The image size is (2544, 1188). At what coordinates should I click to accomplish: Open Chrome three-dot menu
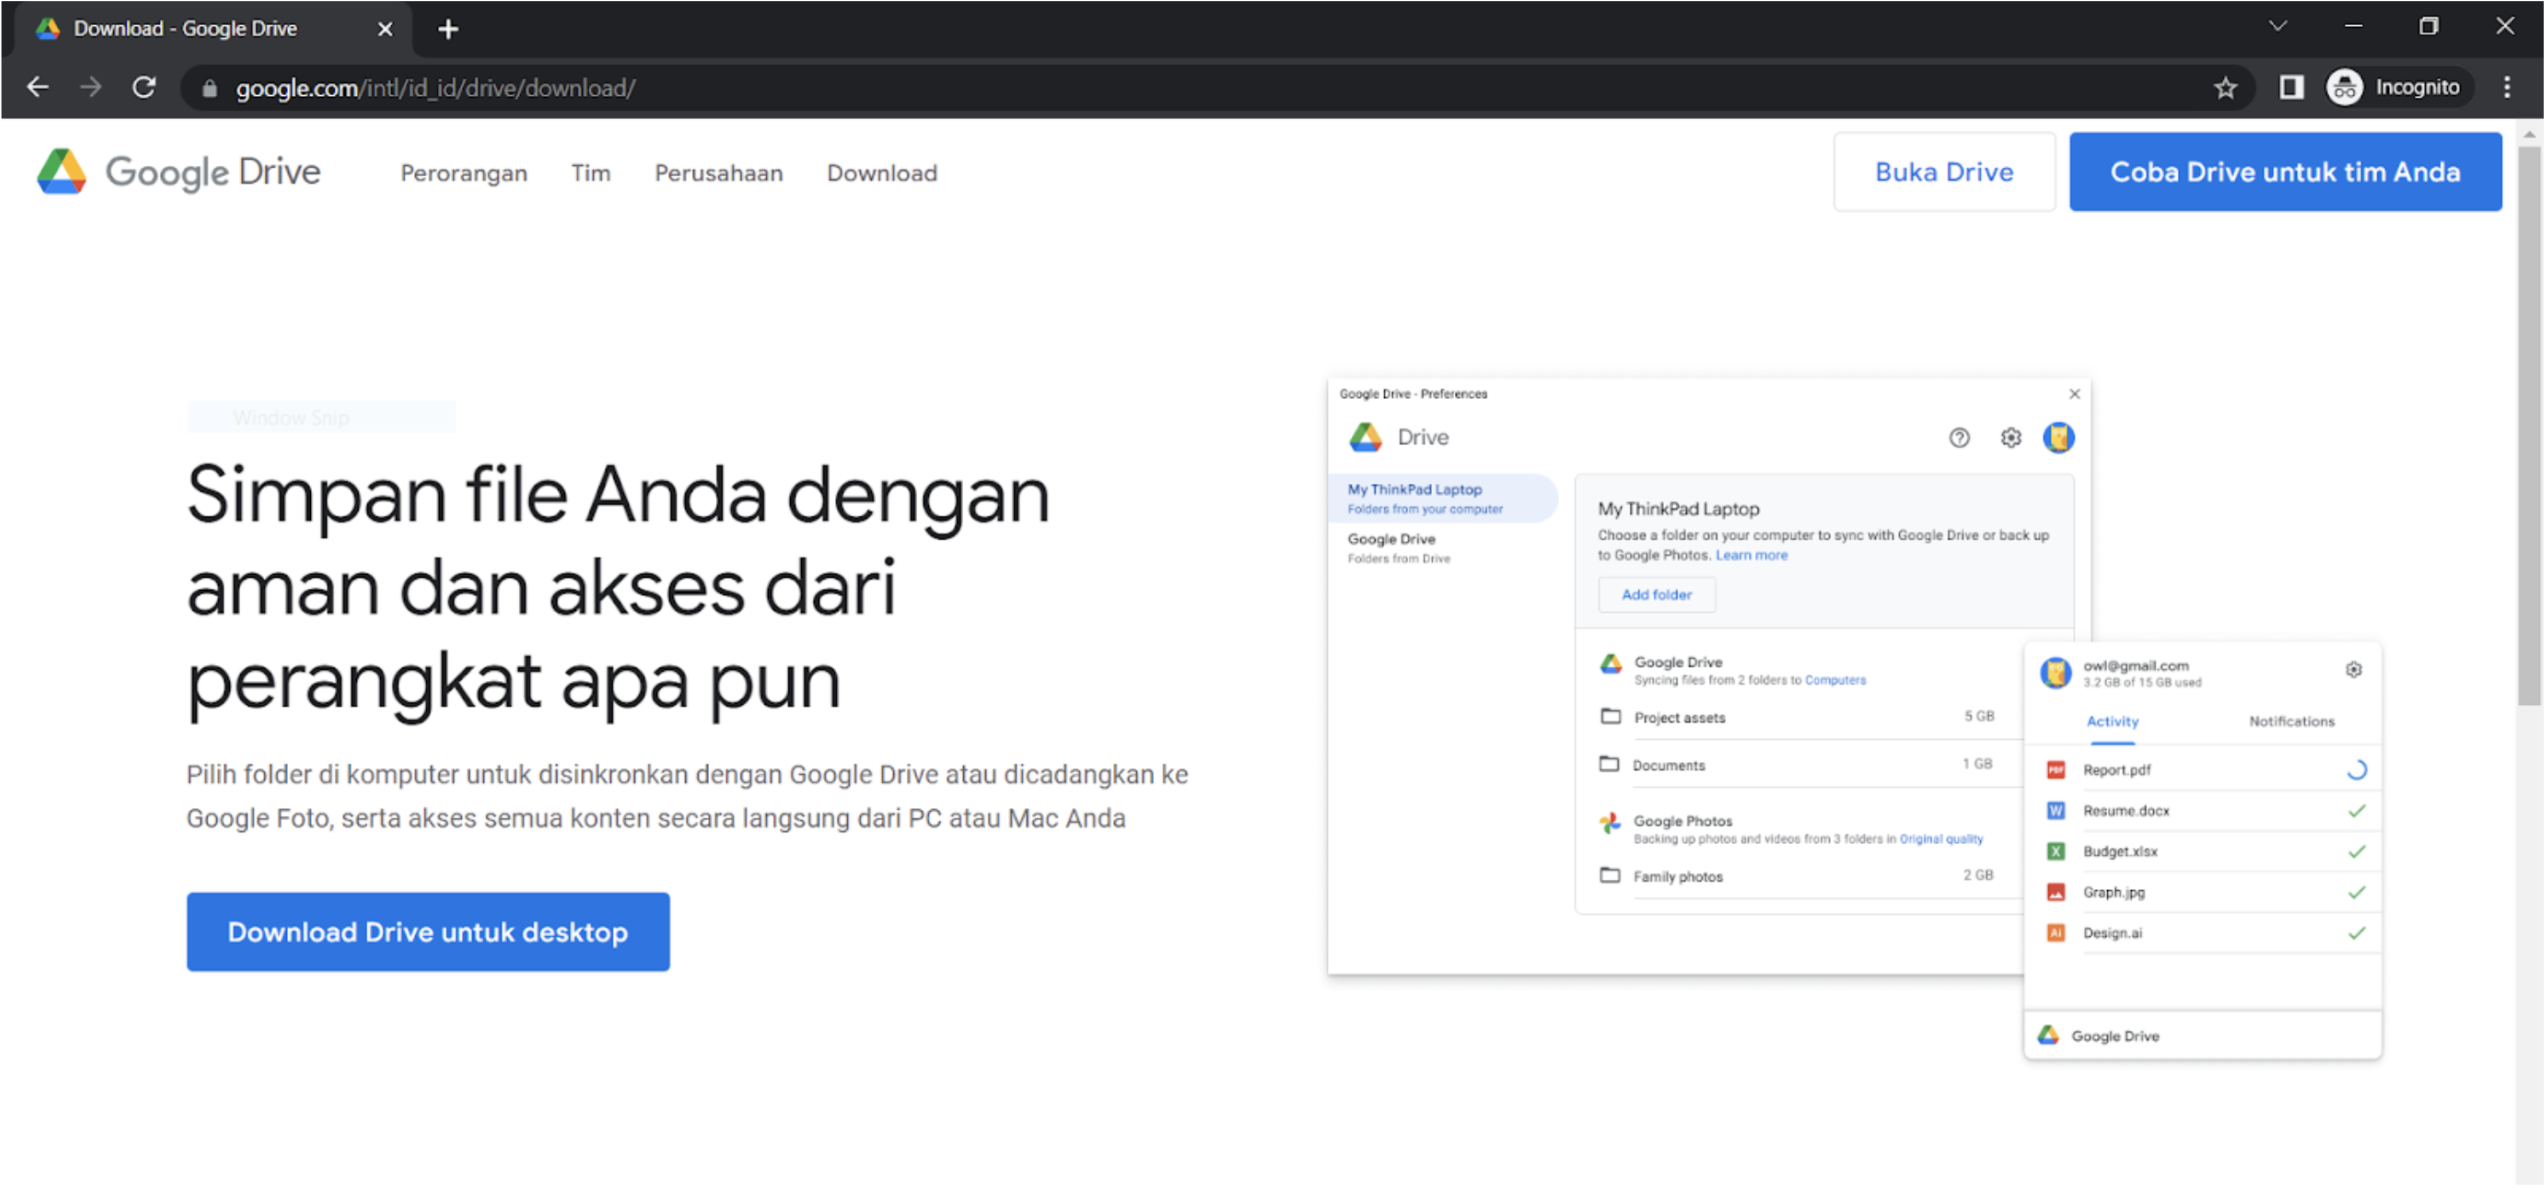pos(2507,88)
